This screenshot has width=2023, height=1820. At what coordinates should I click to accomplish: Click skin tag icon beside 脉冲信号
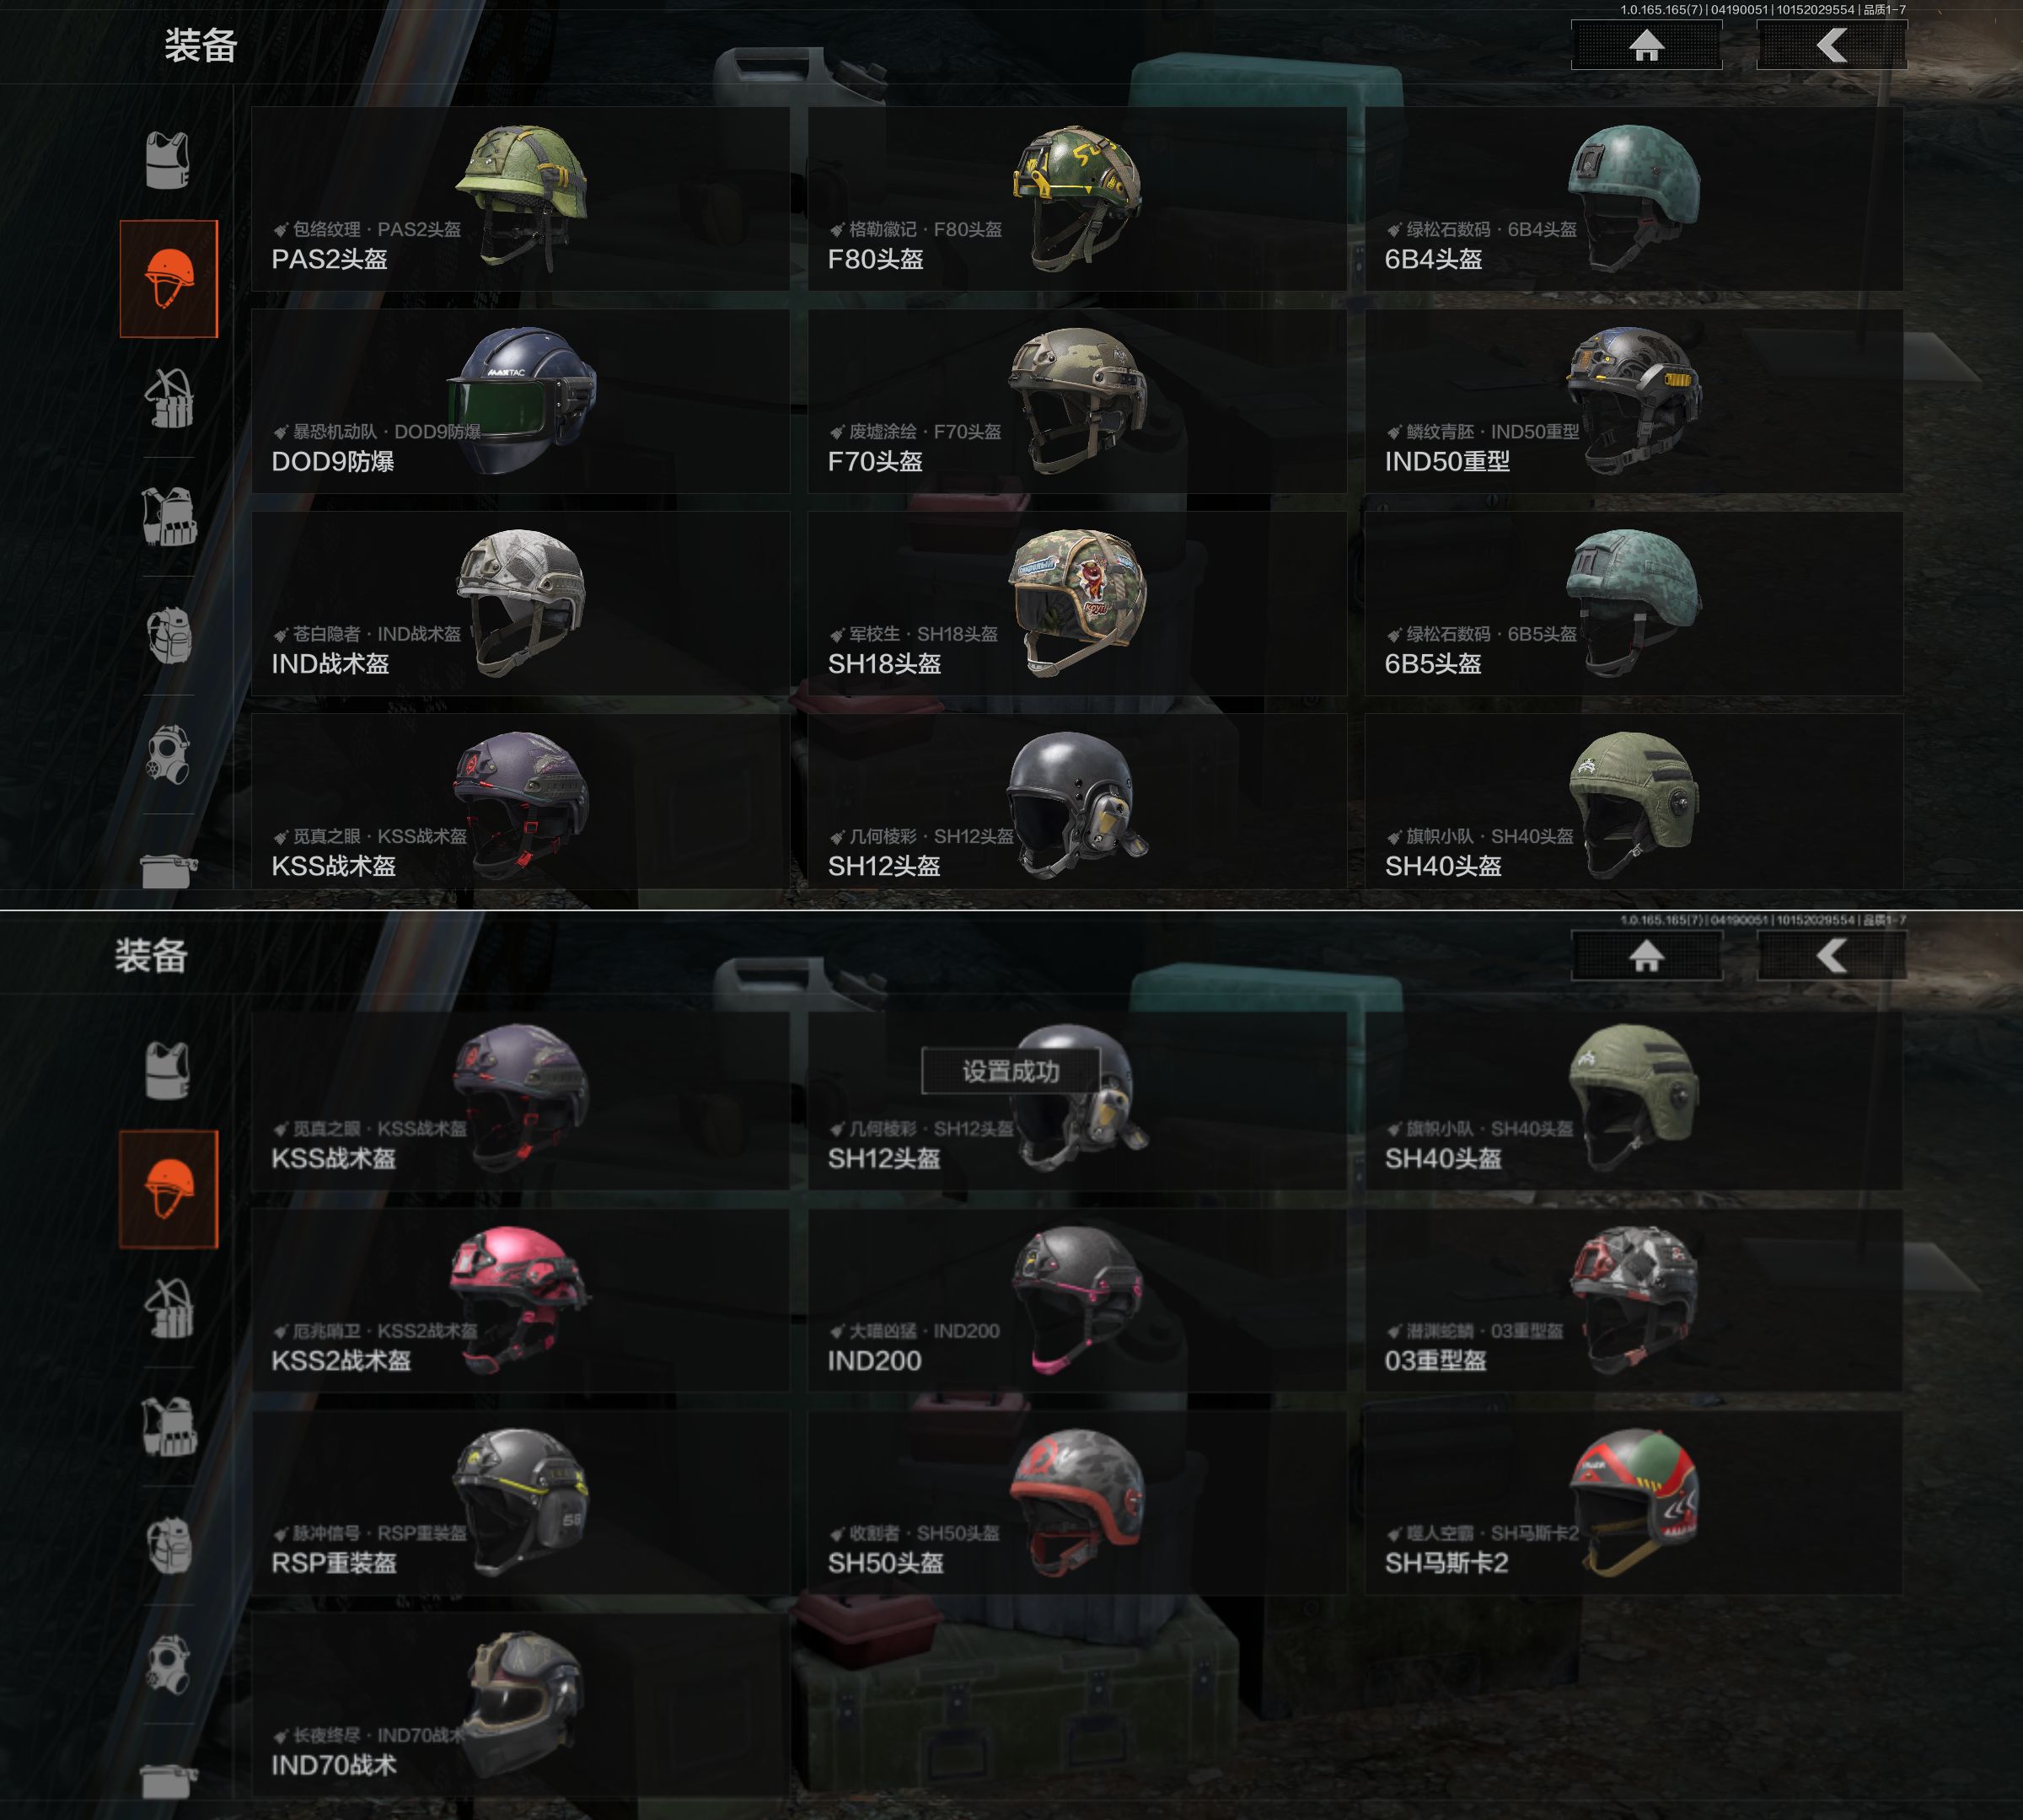point(281,1534)
